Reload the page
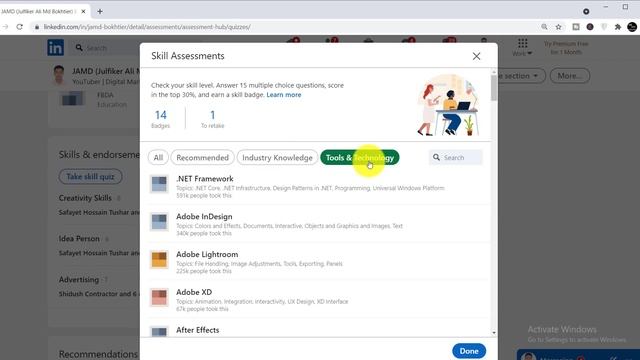Viewport: 640px width, 360px height. (x=20, y=27)
